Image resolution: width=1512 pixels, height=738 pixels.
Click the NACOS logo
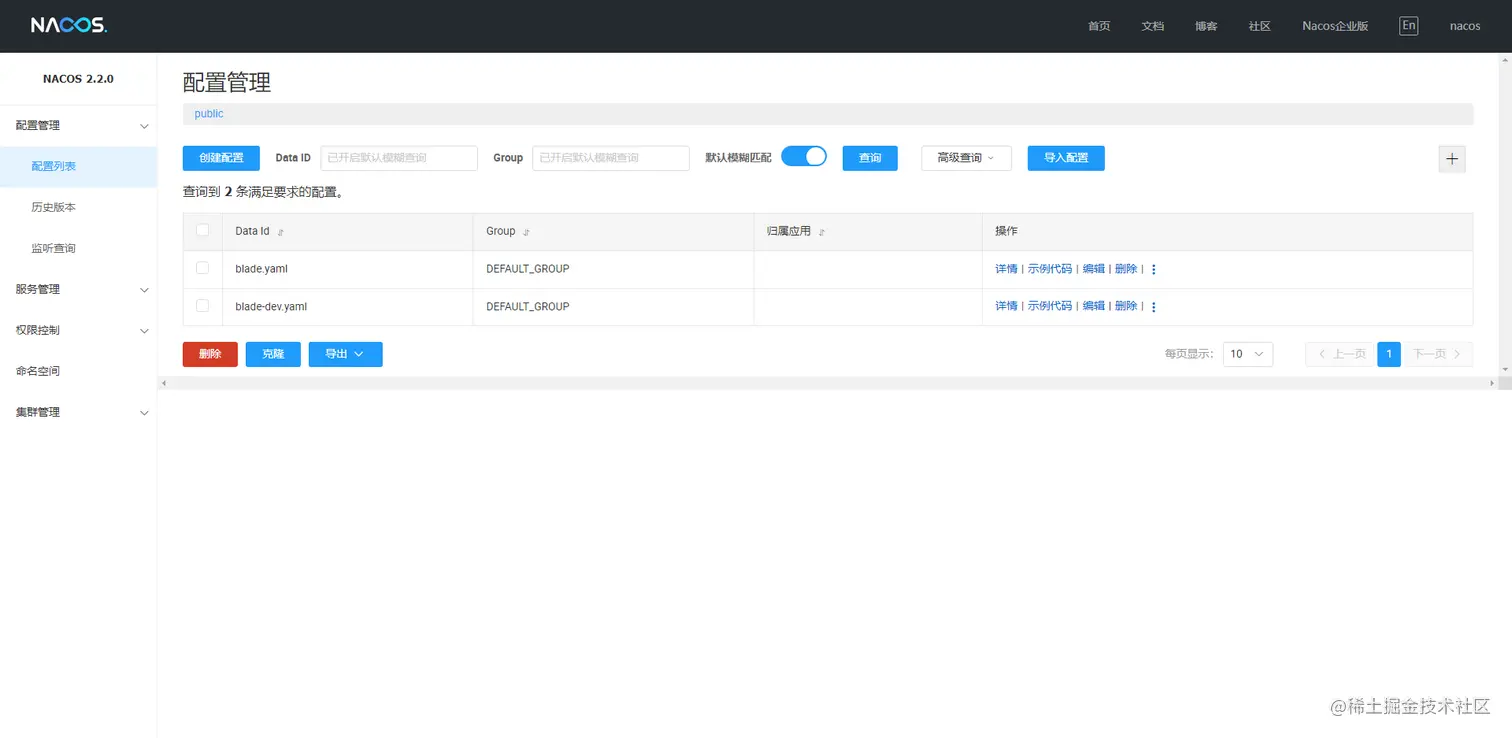[x=68, y=26]
